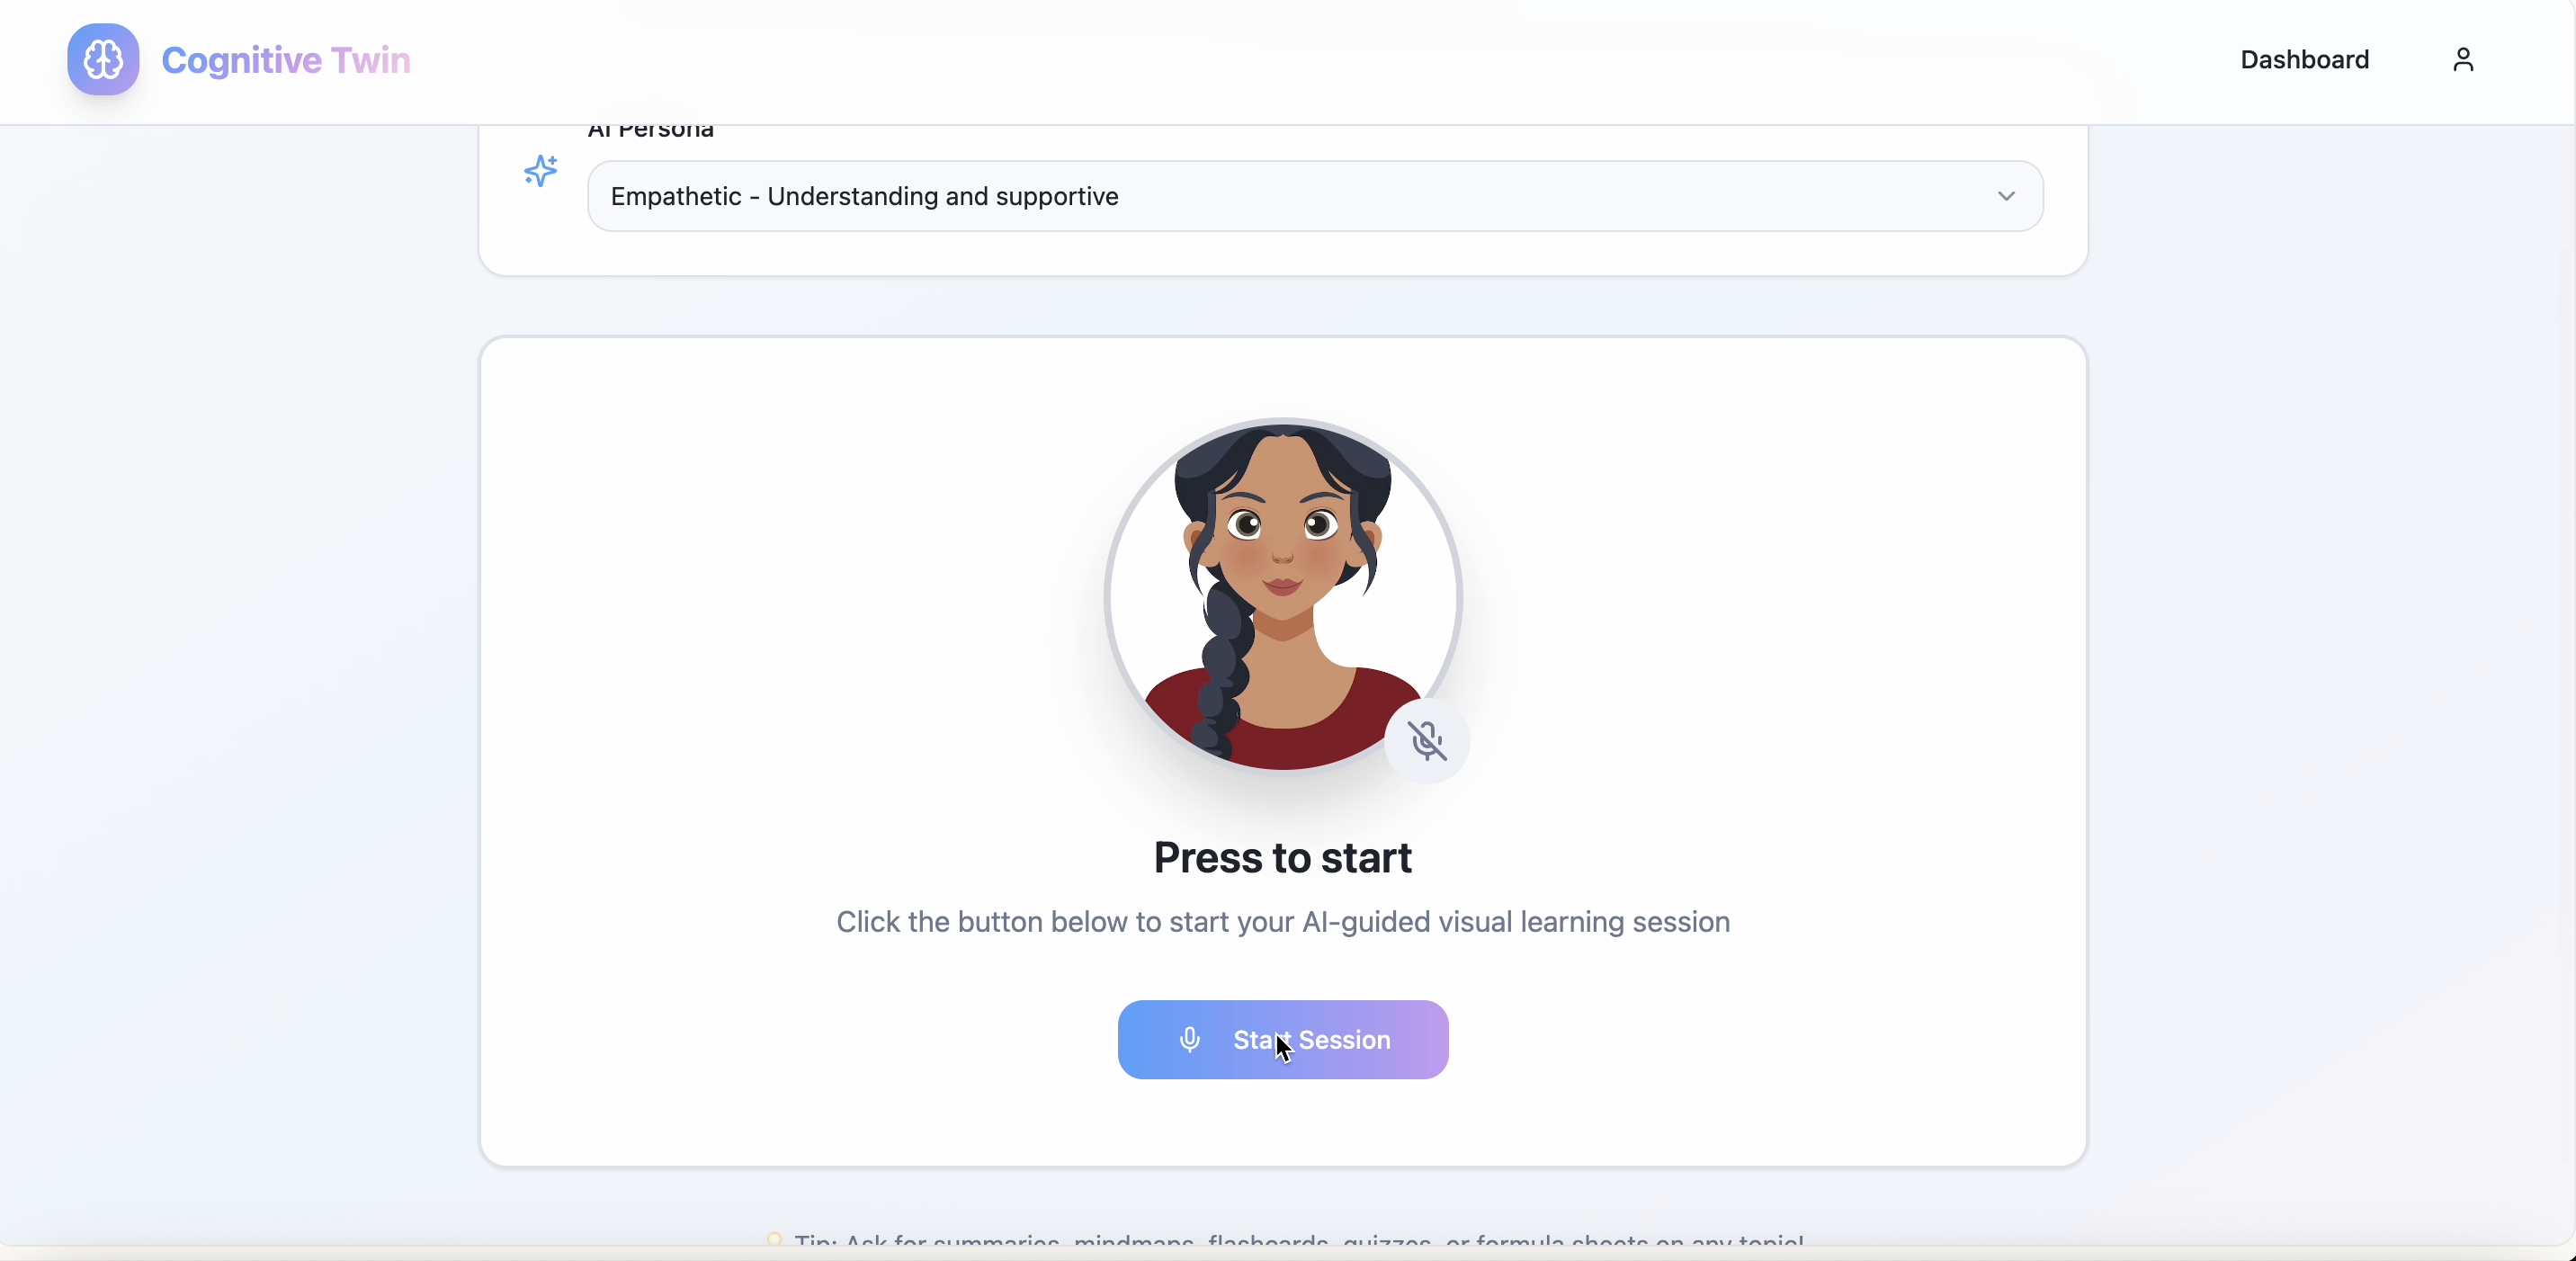The width and height of the screenshot is (2576, 1261).
Task: Click the AI Persona label
Action: coord(651,131)
